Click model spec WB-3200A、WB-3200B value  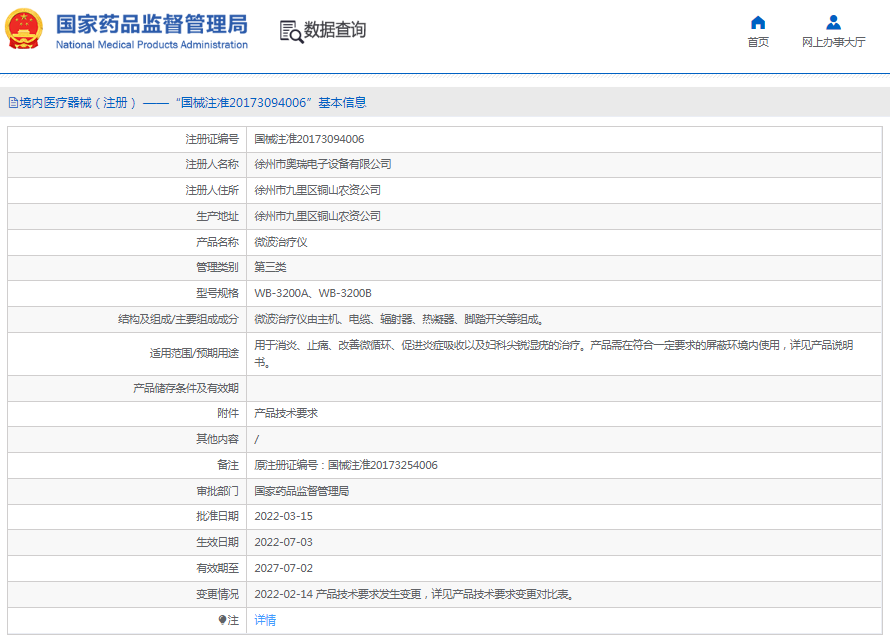coord(313,293)
